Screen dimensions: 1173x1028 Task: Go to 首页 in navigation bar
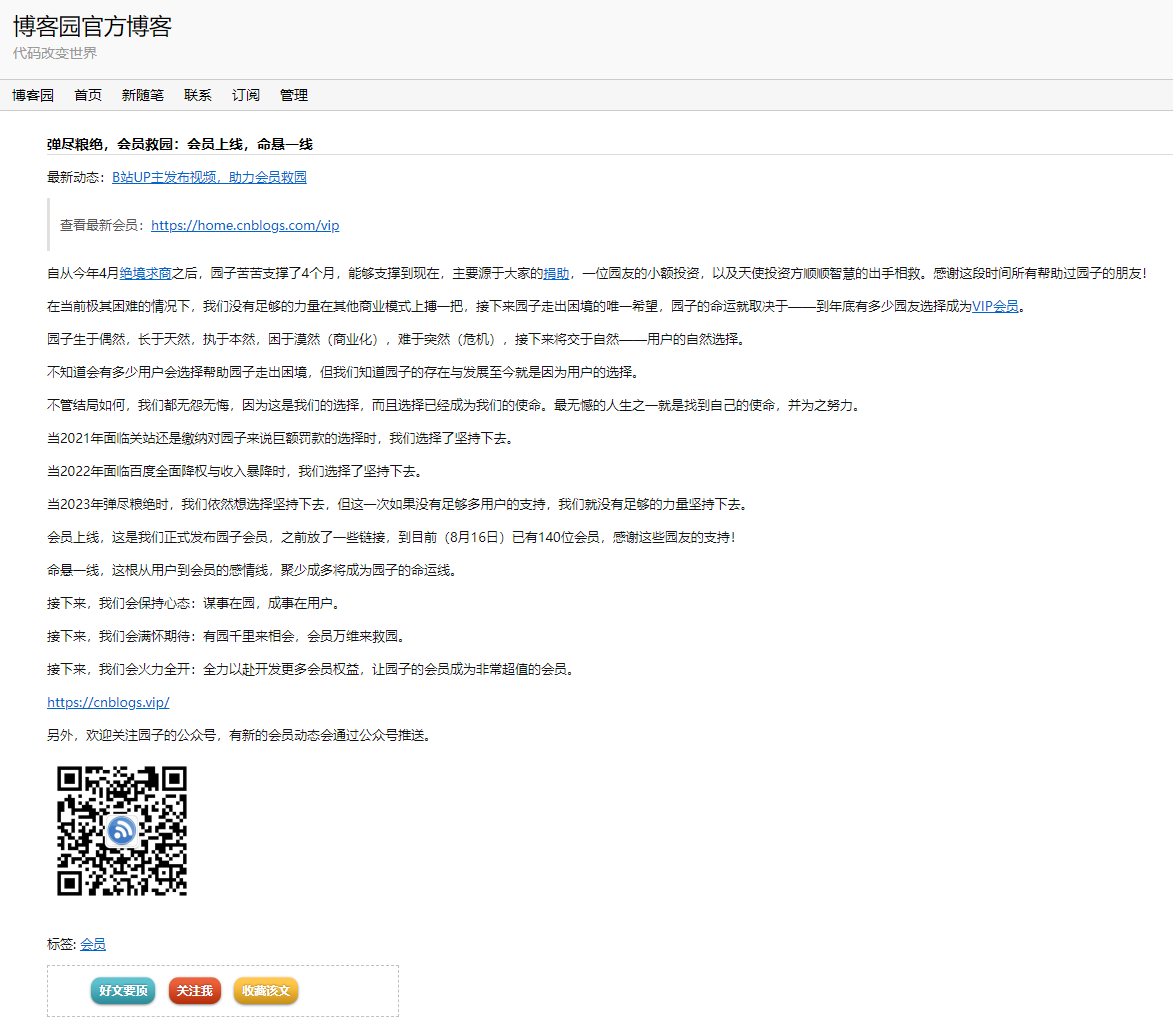(x=88, y=95)
